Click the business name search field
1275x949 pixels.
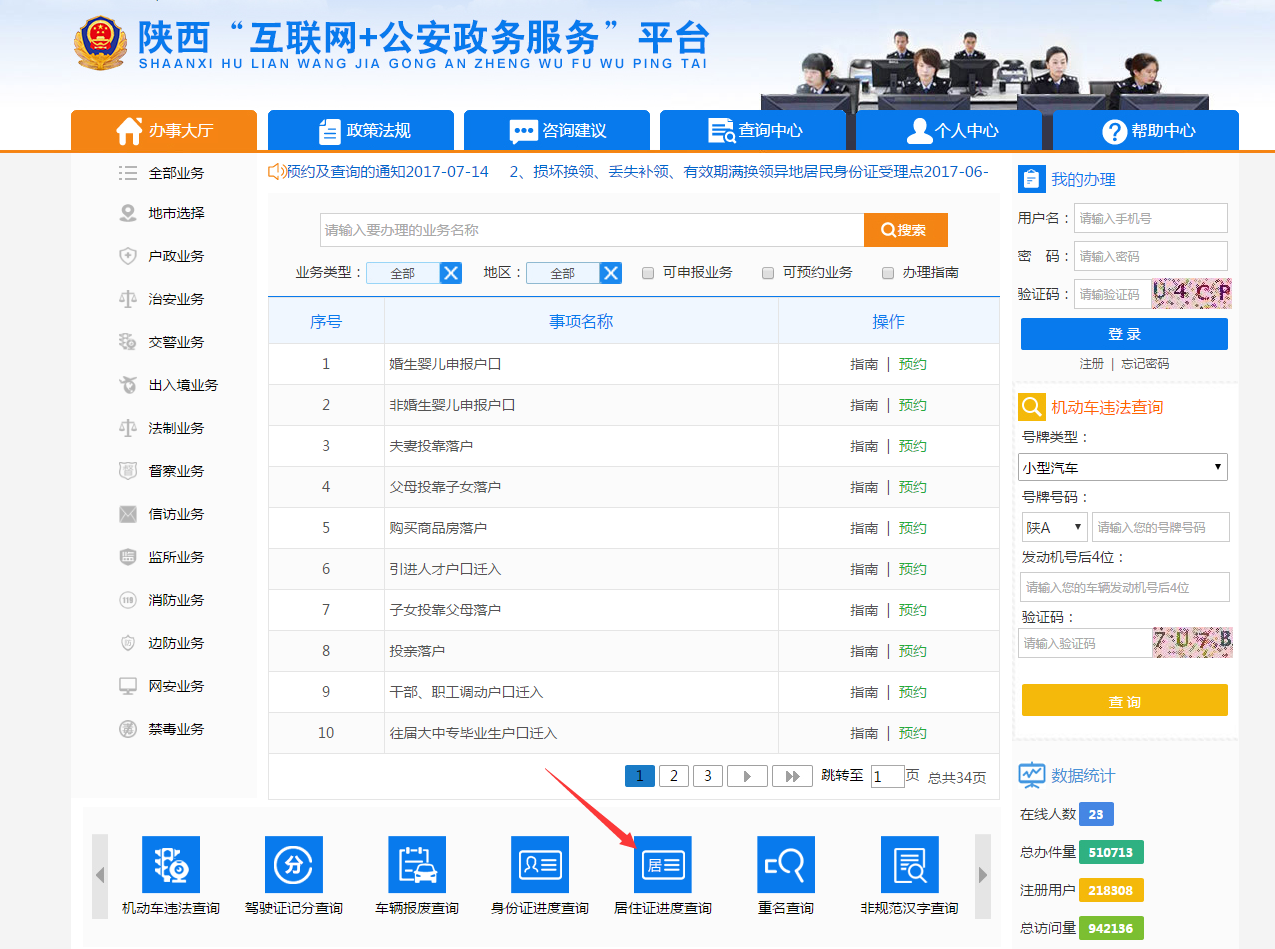(x=591, y=230)
